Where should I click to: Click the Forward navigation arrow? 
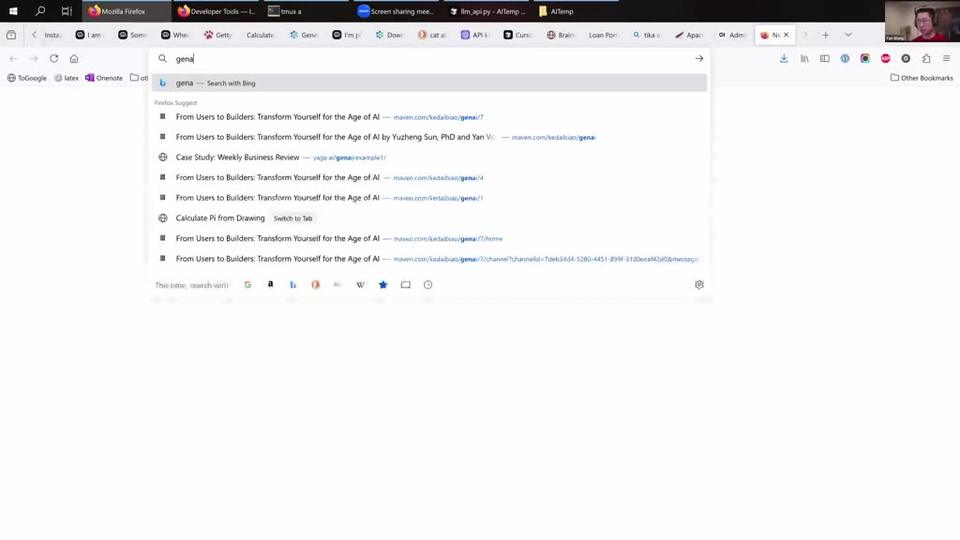tap(34, 59)
